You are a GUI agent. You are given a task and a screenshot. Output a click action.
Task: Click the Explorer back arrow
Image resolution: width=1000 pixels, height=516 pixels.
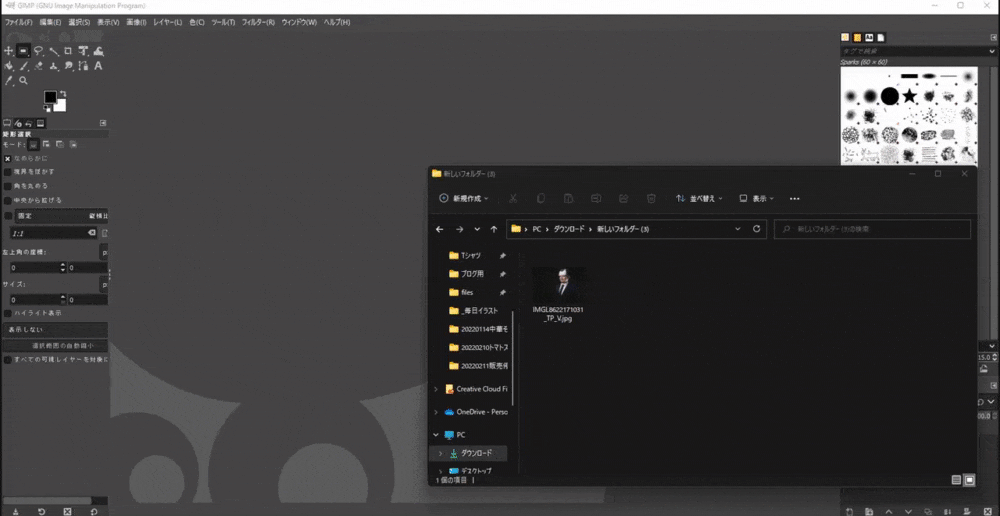click(440, 229)
